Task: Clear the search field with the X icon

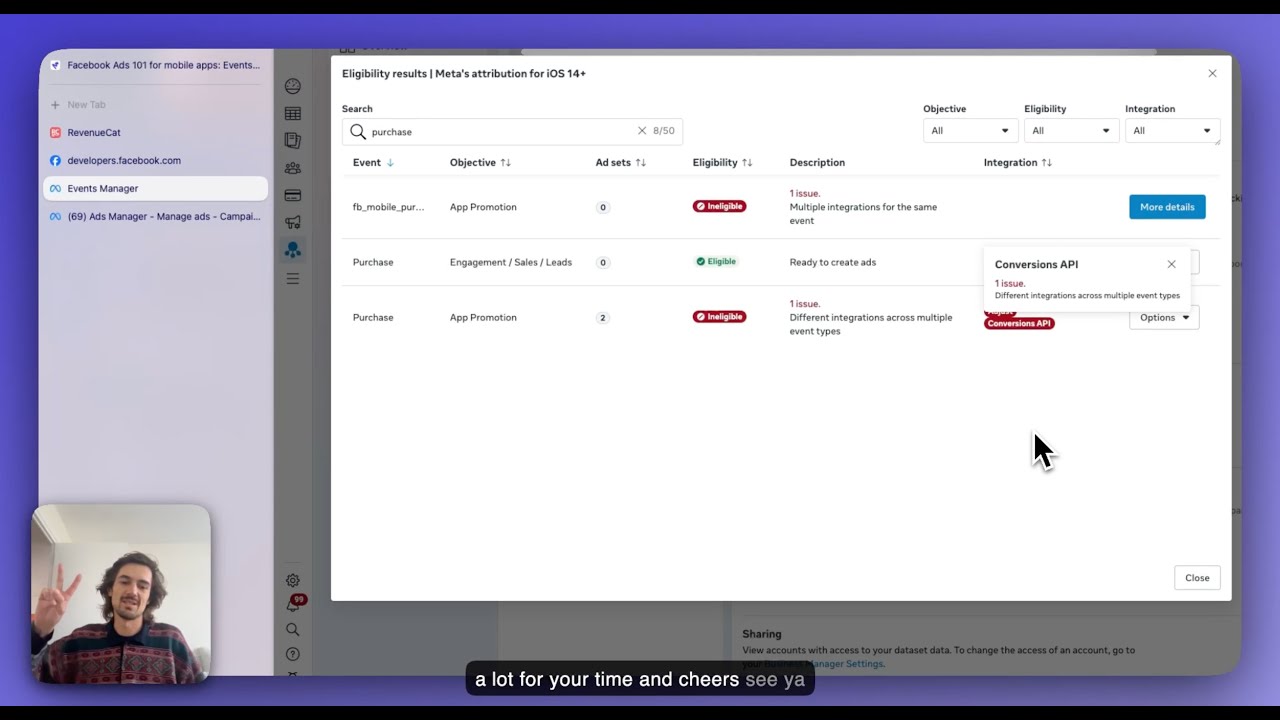Action: click(642, 131)
